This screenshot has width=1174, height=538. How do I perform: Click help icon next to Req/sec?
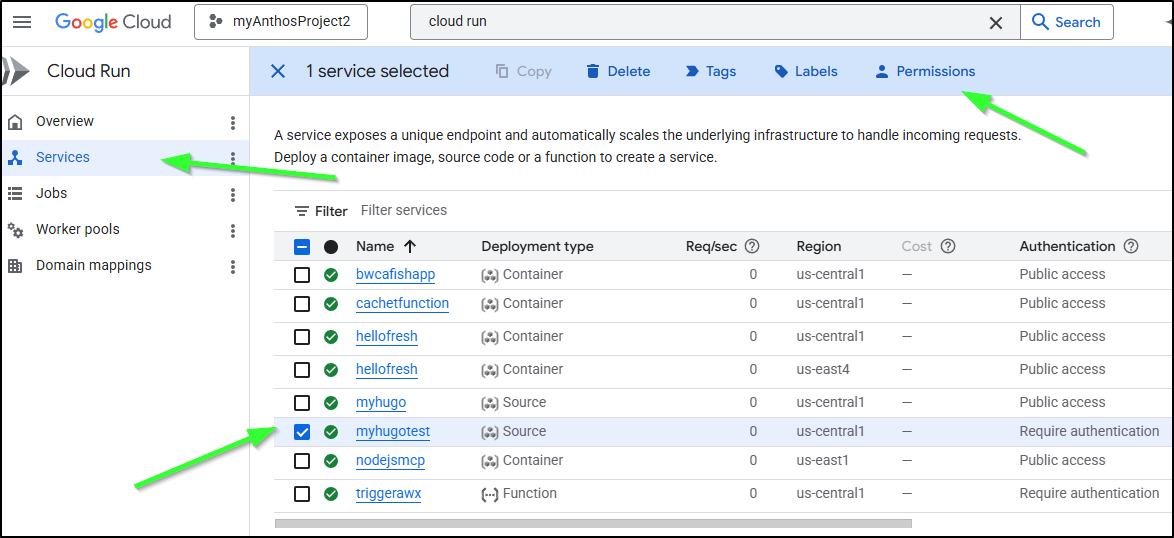(752, 246)
